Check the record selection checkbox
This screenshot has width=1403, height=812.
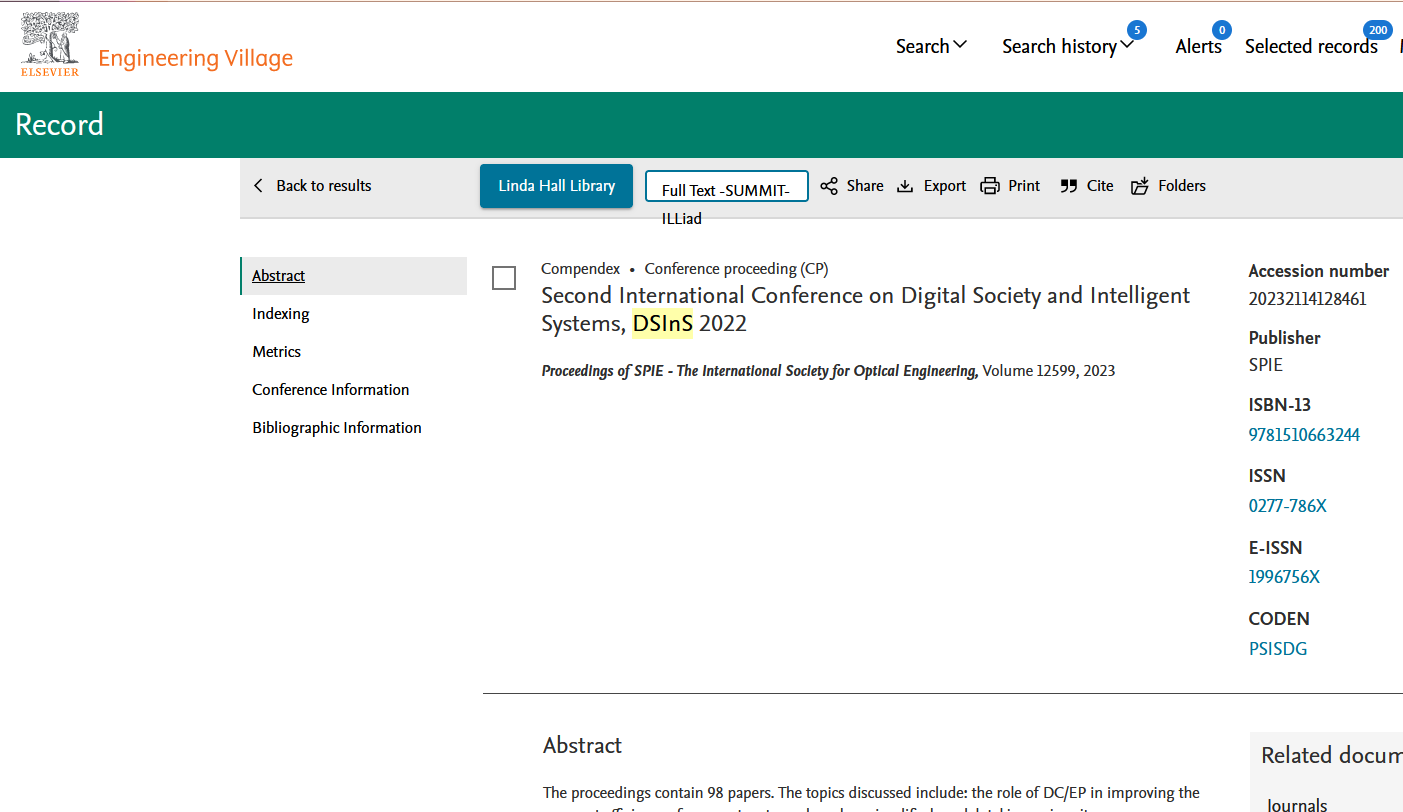504,279
